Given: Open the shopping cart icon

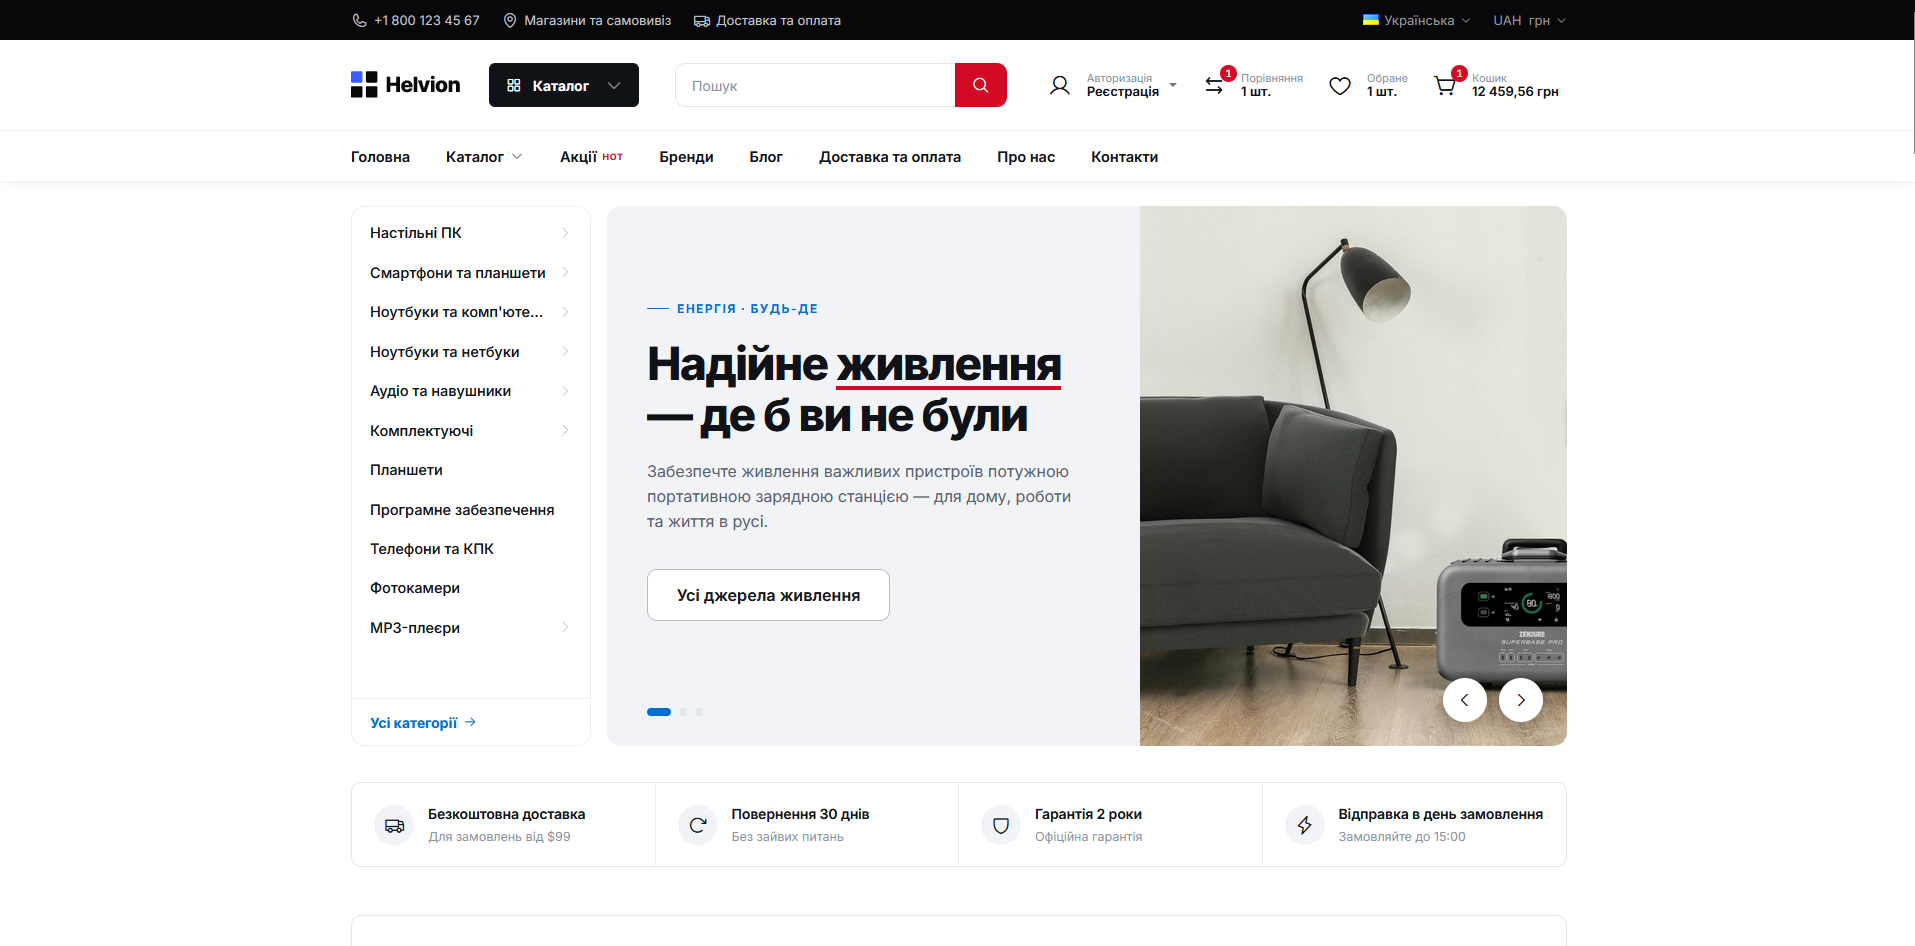Looking at the screenshot, I should 1445,86.
